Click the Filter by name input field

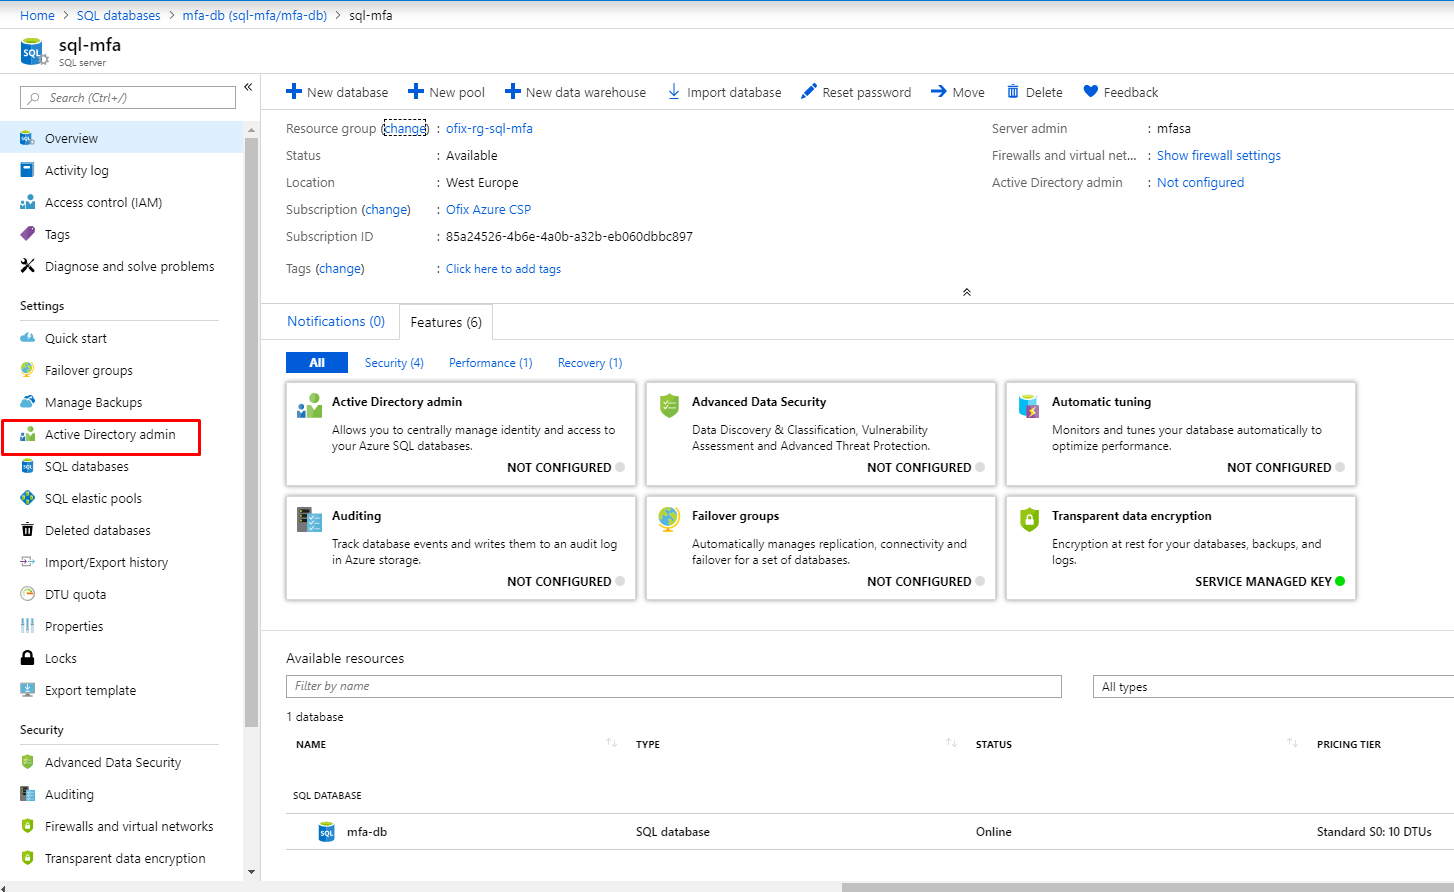(x=674, y=686)
